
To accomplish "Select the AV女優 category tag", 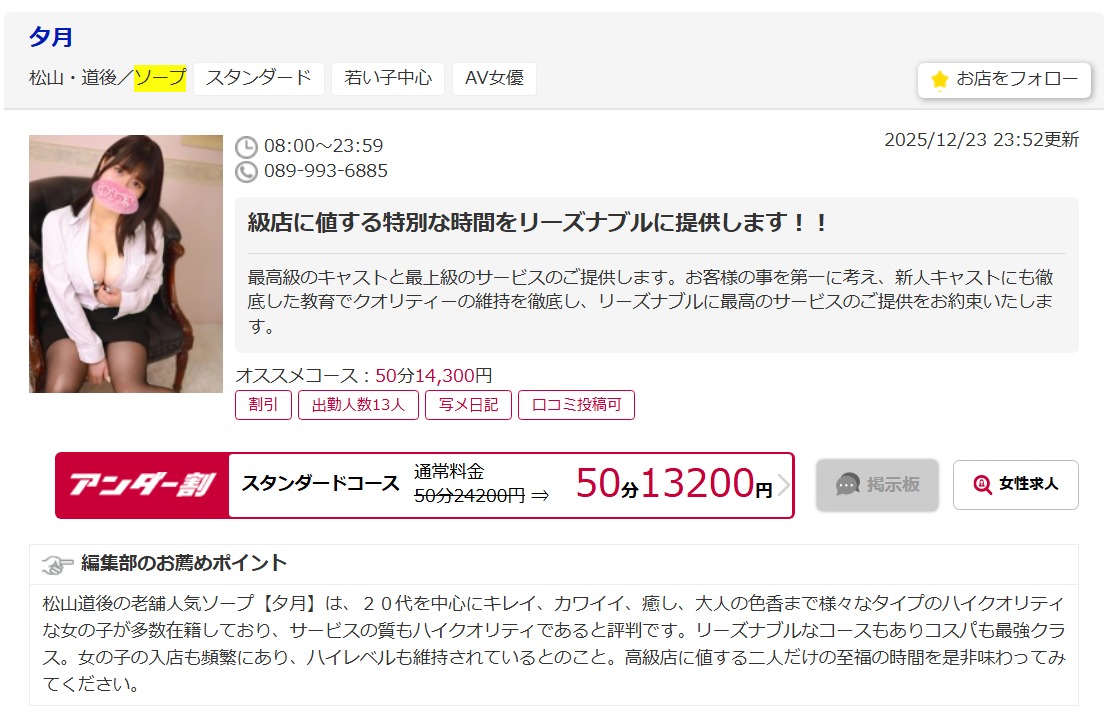I will 494,78.
